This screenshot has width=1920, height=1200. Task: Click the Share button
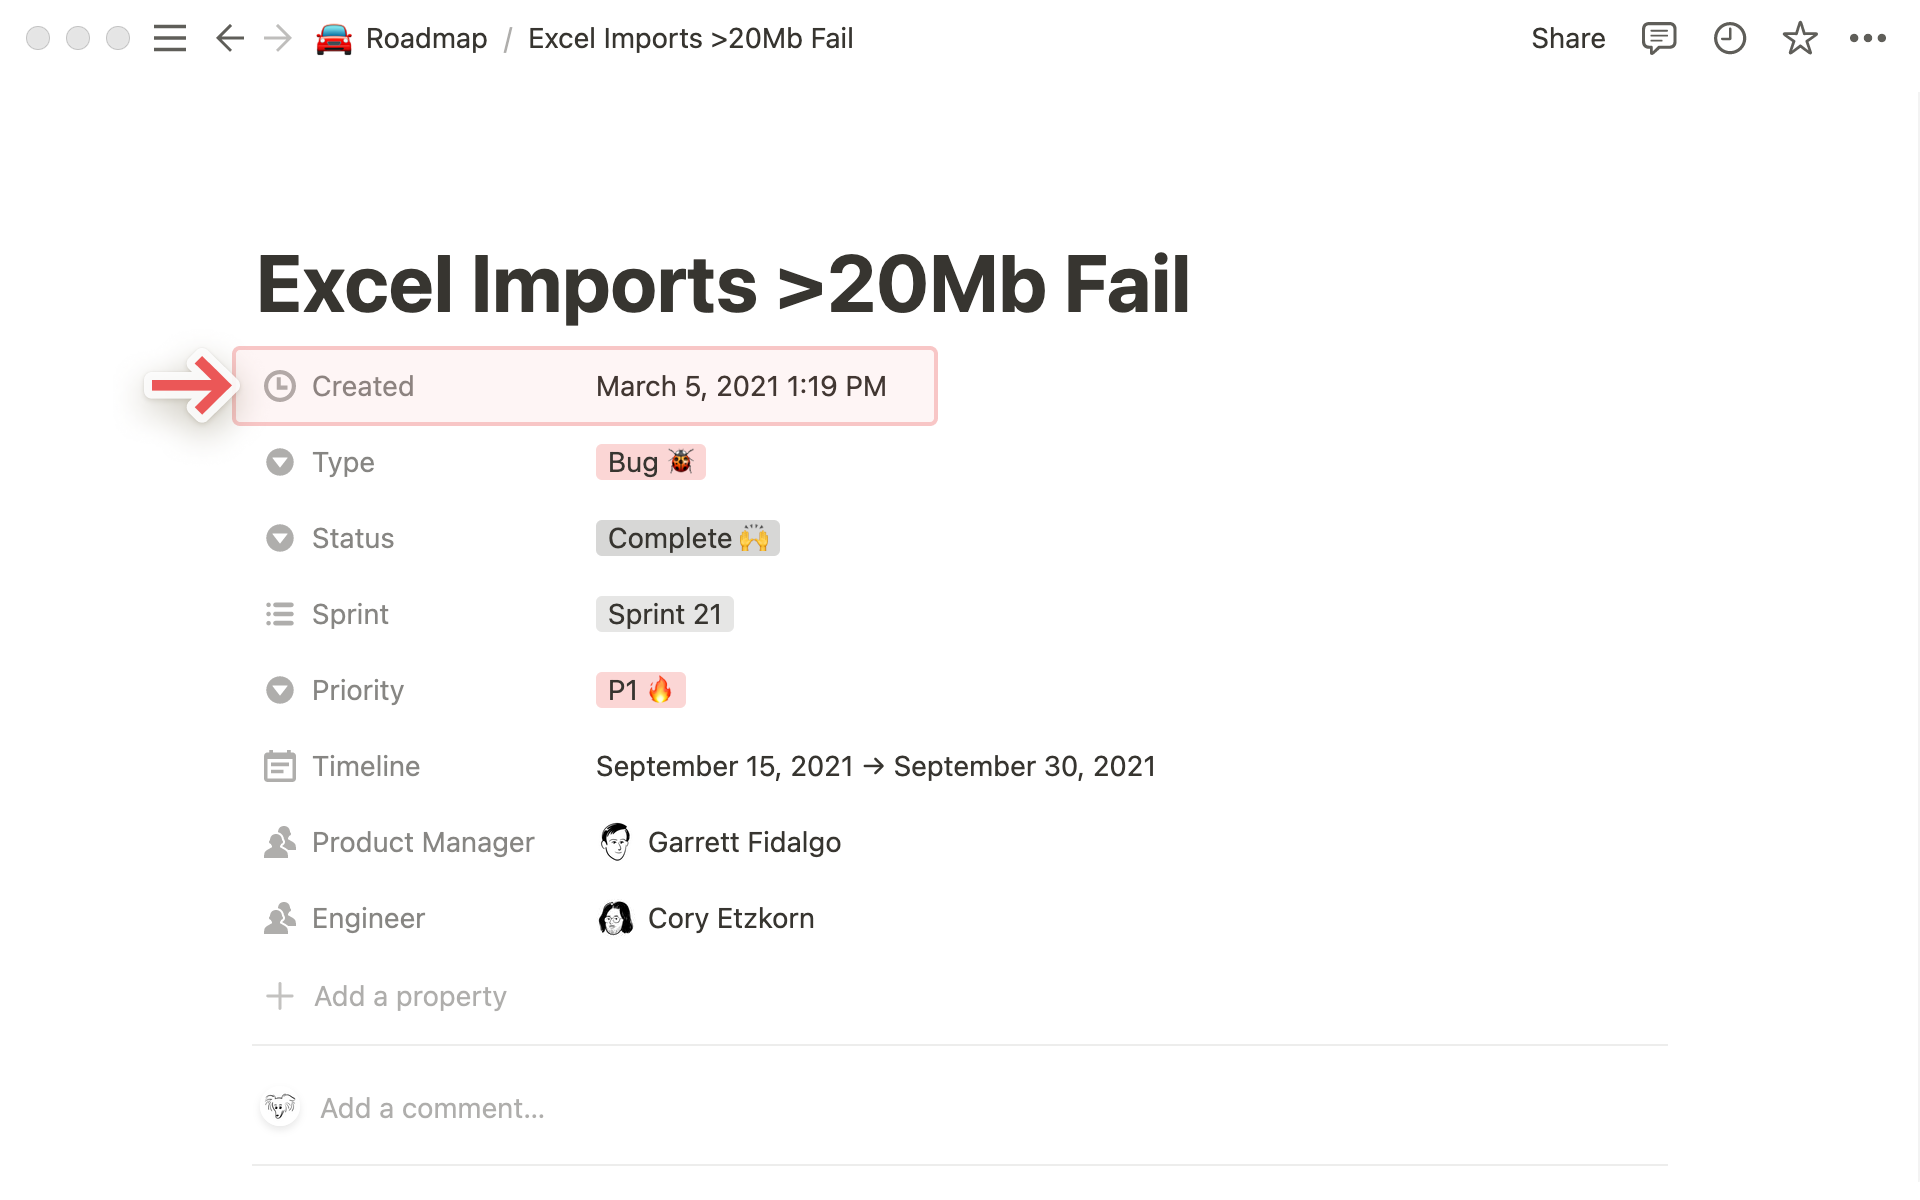click(1567, 39)
